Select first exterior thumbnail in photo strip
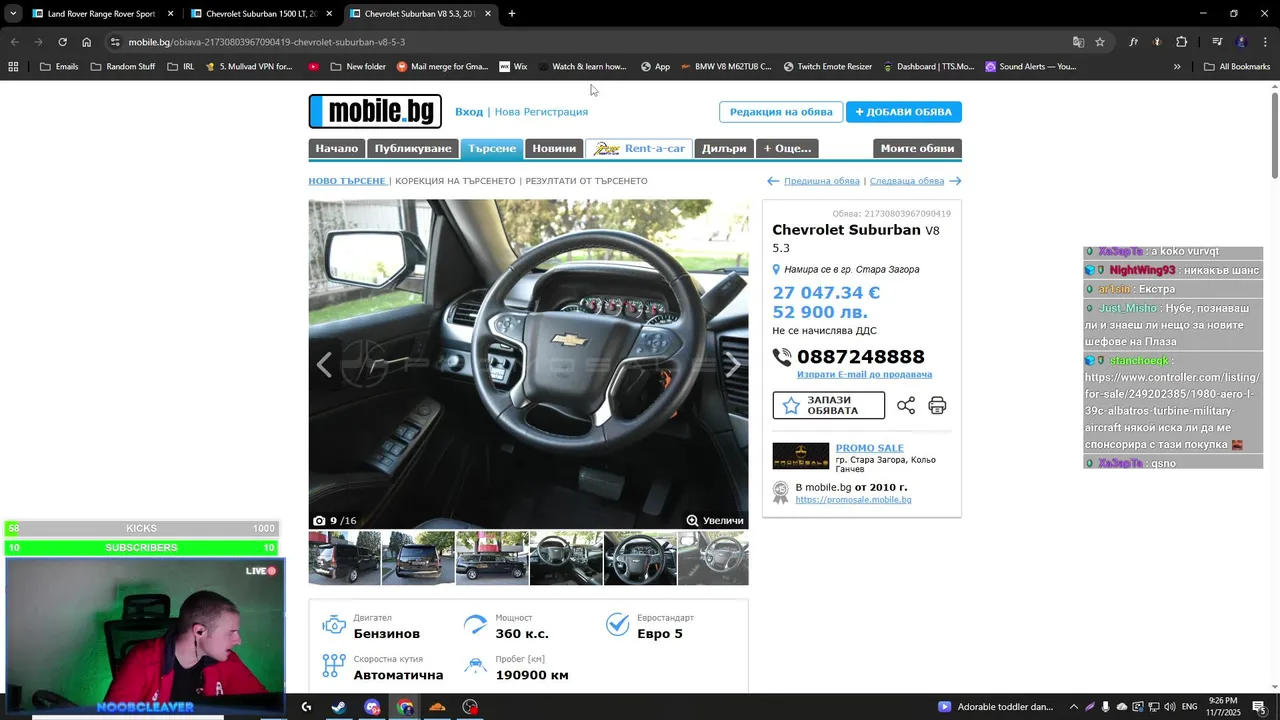 pos(344,558)
